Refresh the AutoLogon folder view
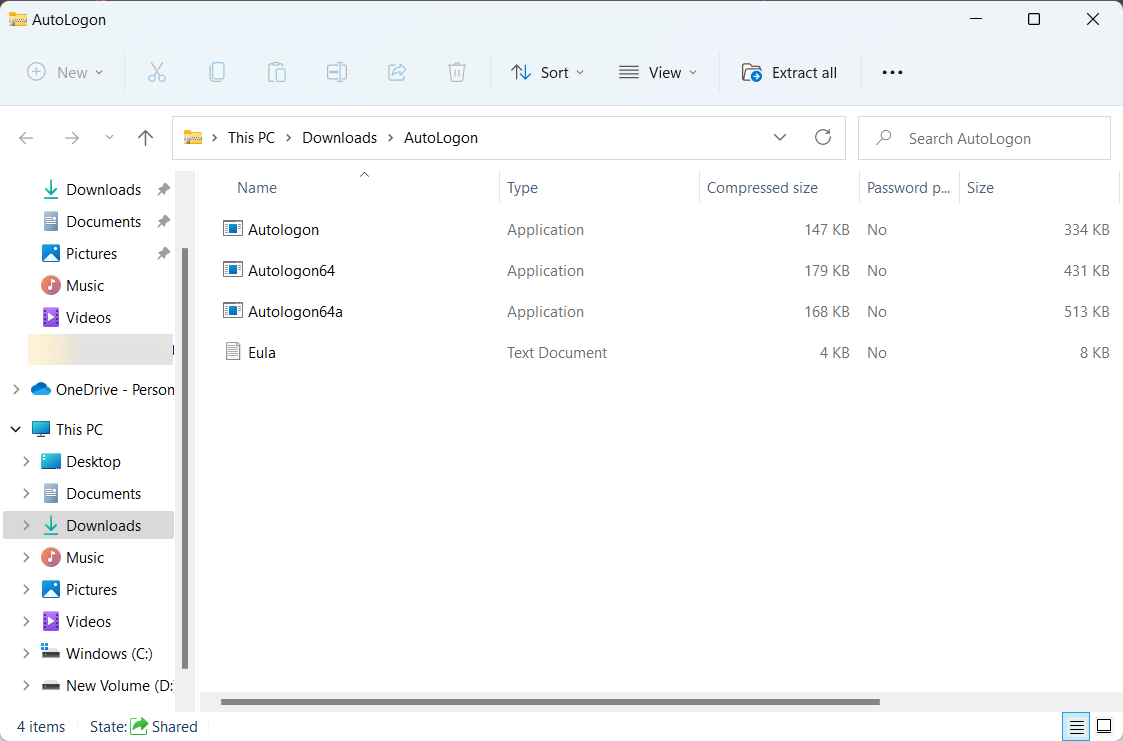The width and height of the screenshot is (1123, 741). pyautogui.click(x=822, y=137)
